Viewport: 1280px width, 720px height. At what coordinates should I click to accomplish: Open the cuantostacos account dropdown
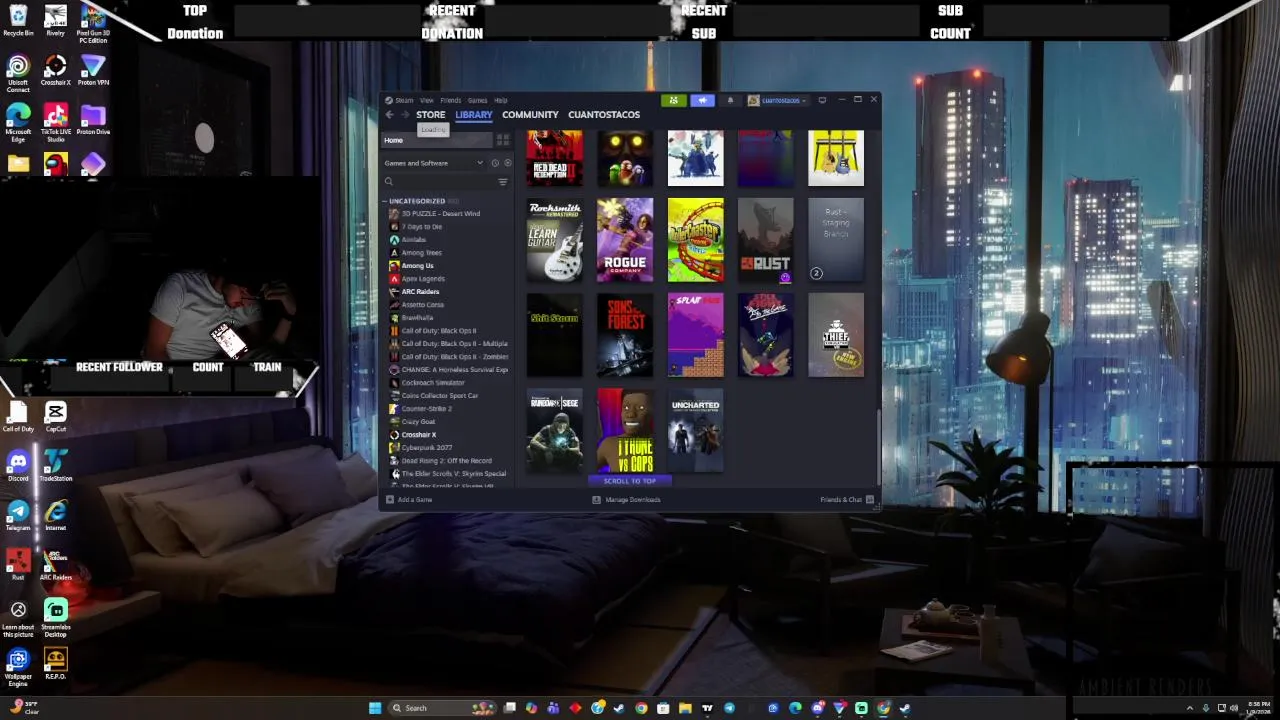tap(778, 100)
